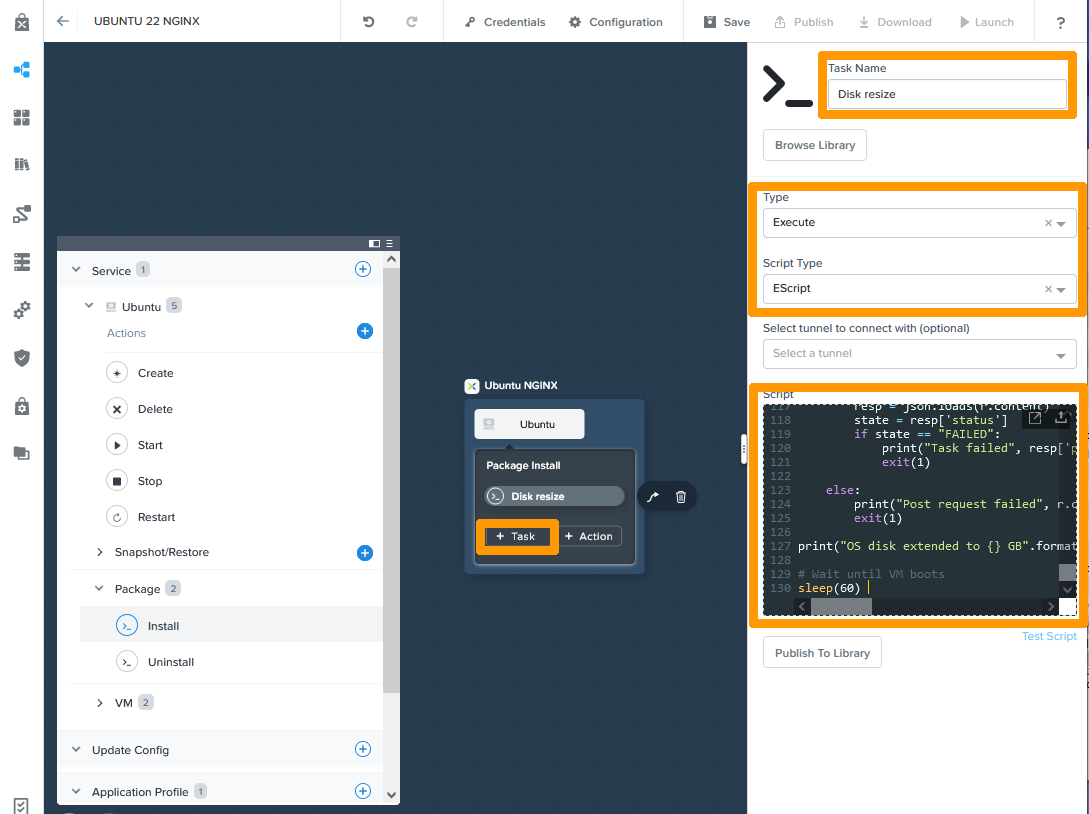
Task: Click inside the Task Name input field
Action: tap(945, 93)
